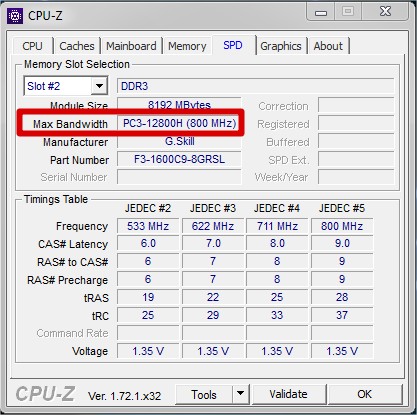The height and width of the screenshot is (415, 417).
Task: Click the Slot #2 combo box
Action: (x=66, y=86)
